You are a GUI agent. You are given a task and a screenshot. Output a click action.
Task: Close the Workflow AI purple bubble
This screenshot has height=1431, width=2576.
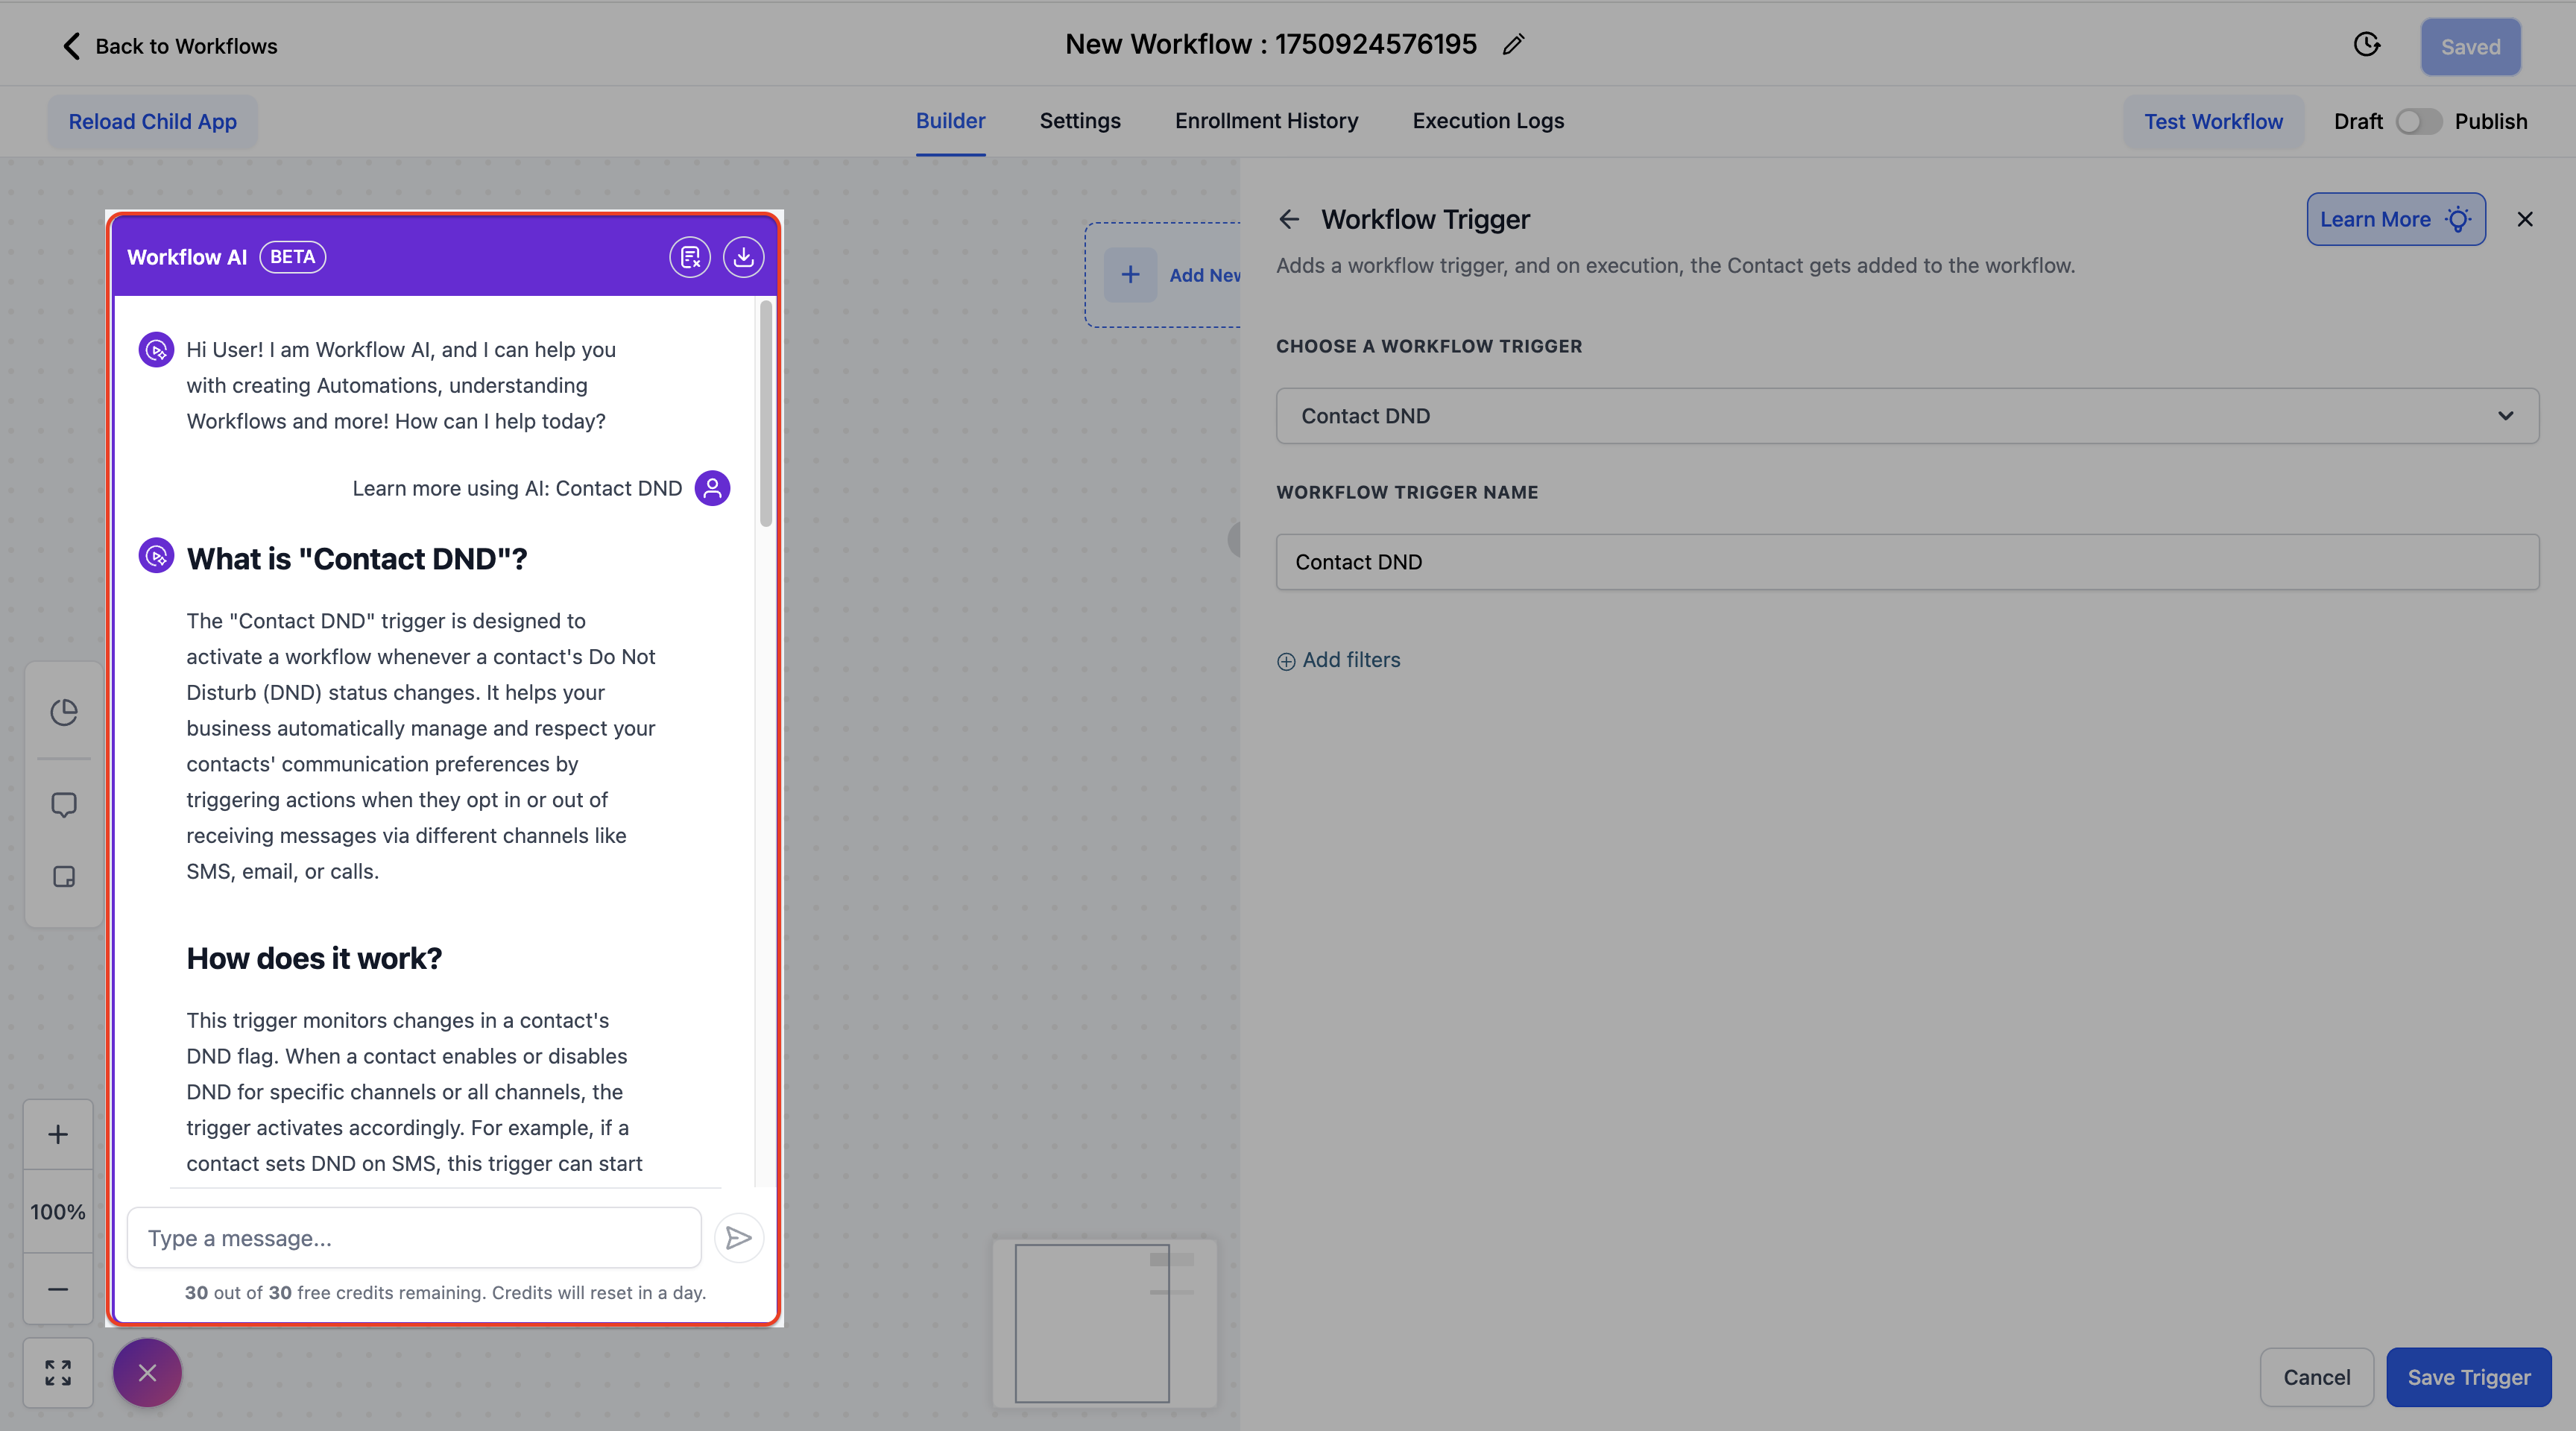(x=147, y=1373)
